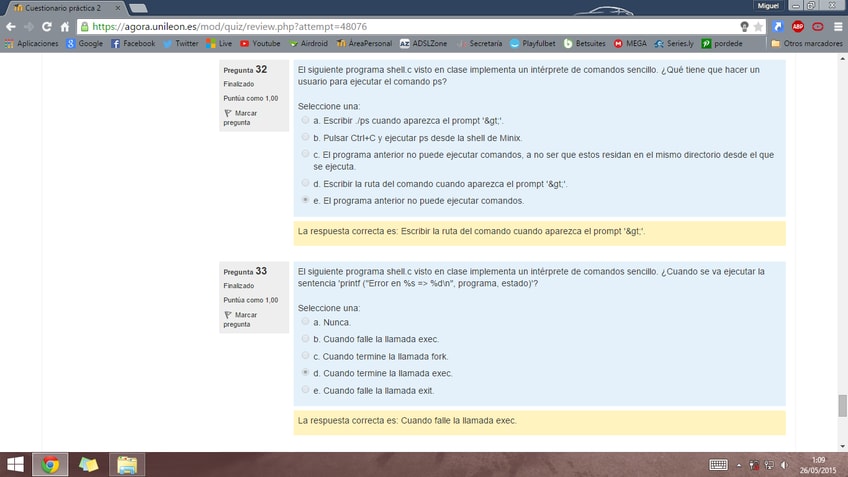Flag question 33 with Marcar pregunta

pyautogui.click(x=240, y=320)
